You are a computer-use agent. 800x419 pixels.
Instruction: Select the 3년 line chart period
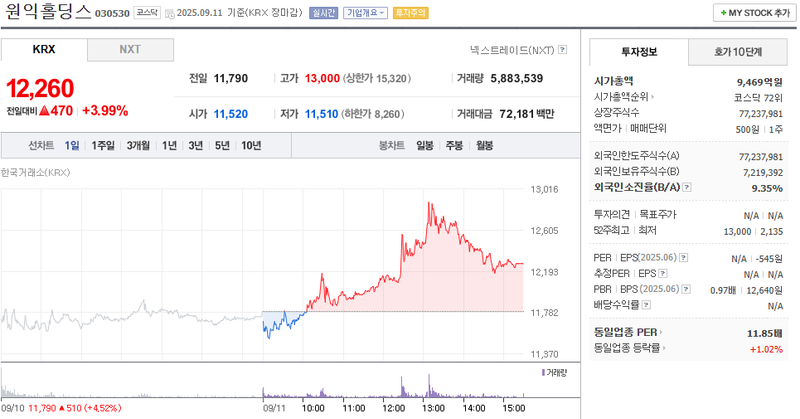point(196,145)
